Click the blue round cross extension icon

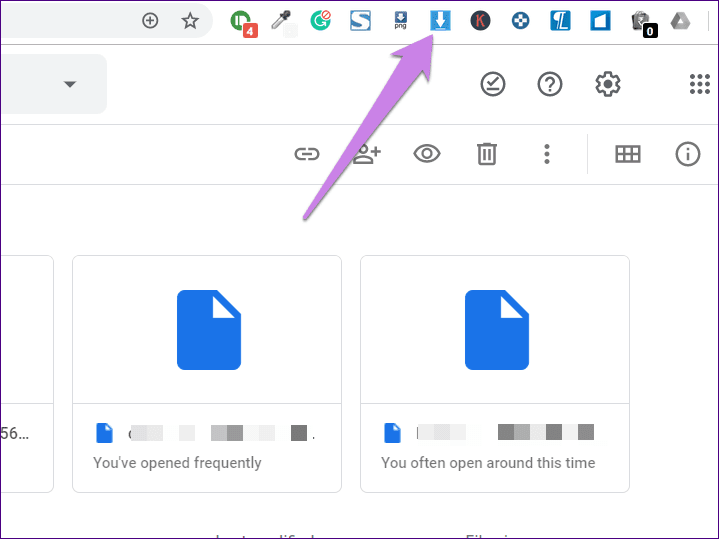(x=520, y=21)
